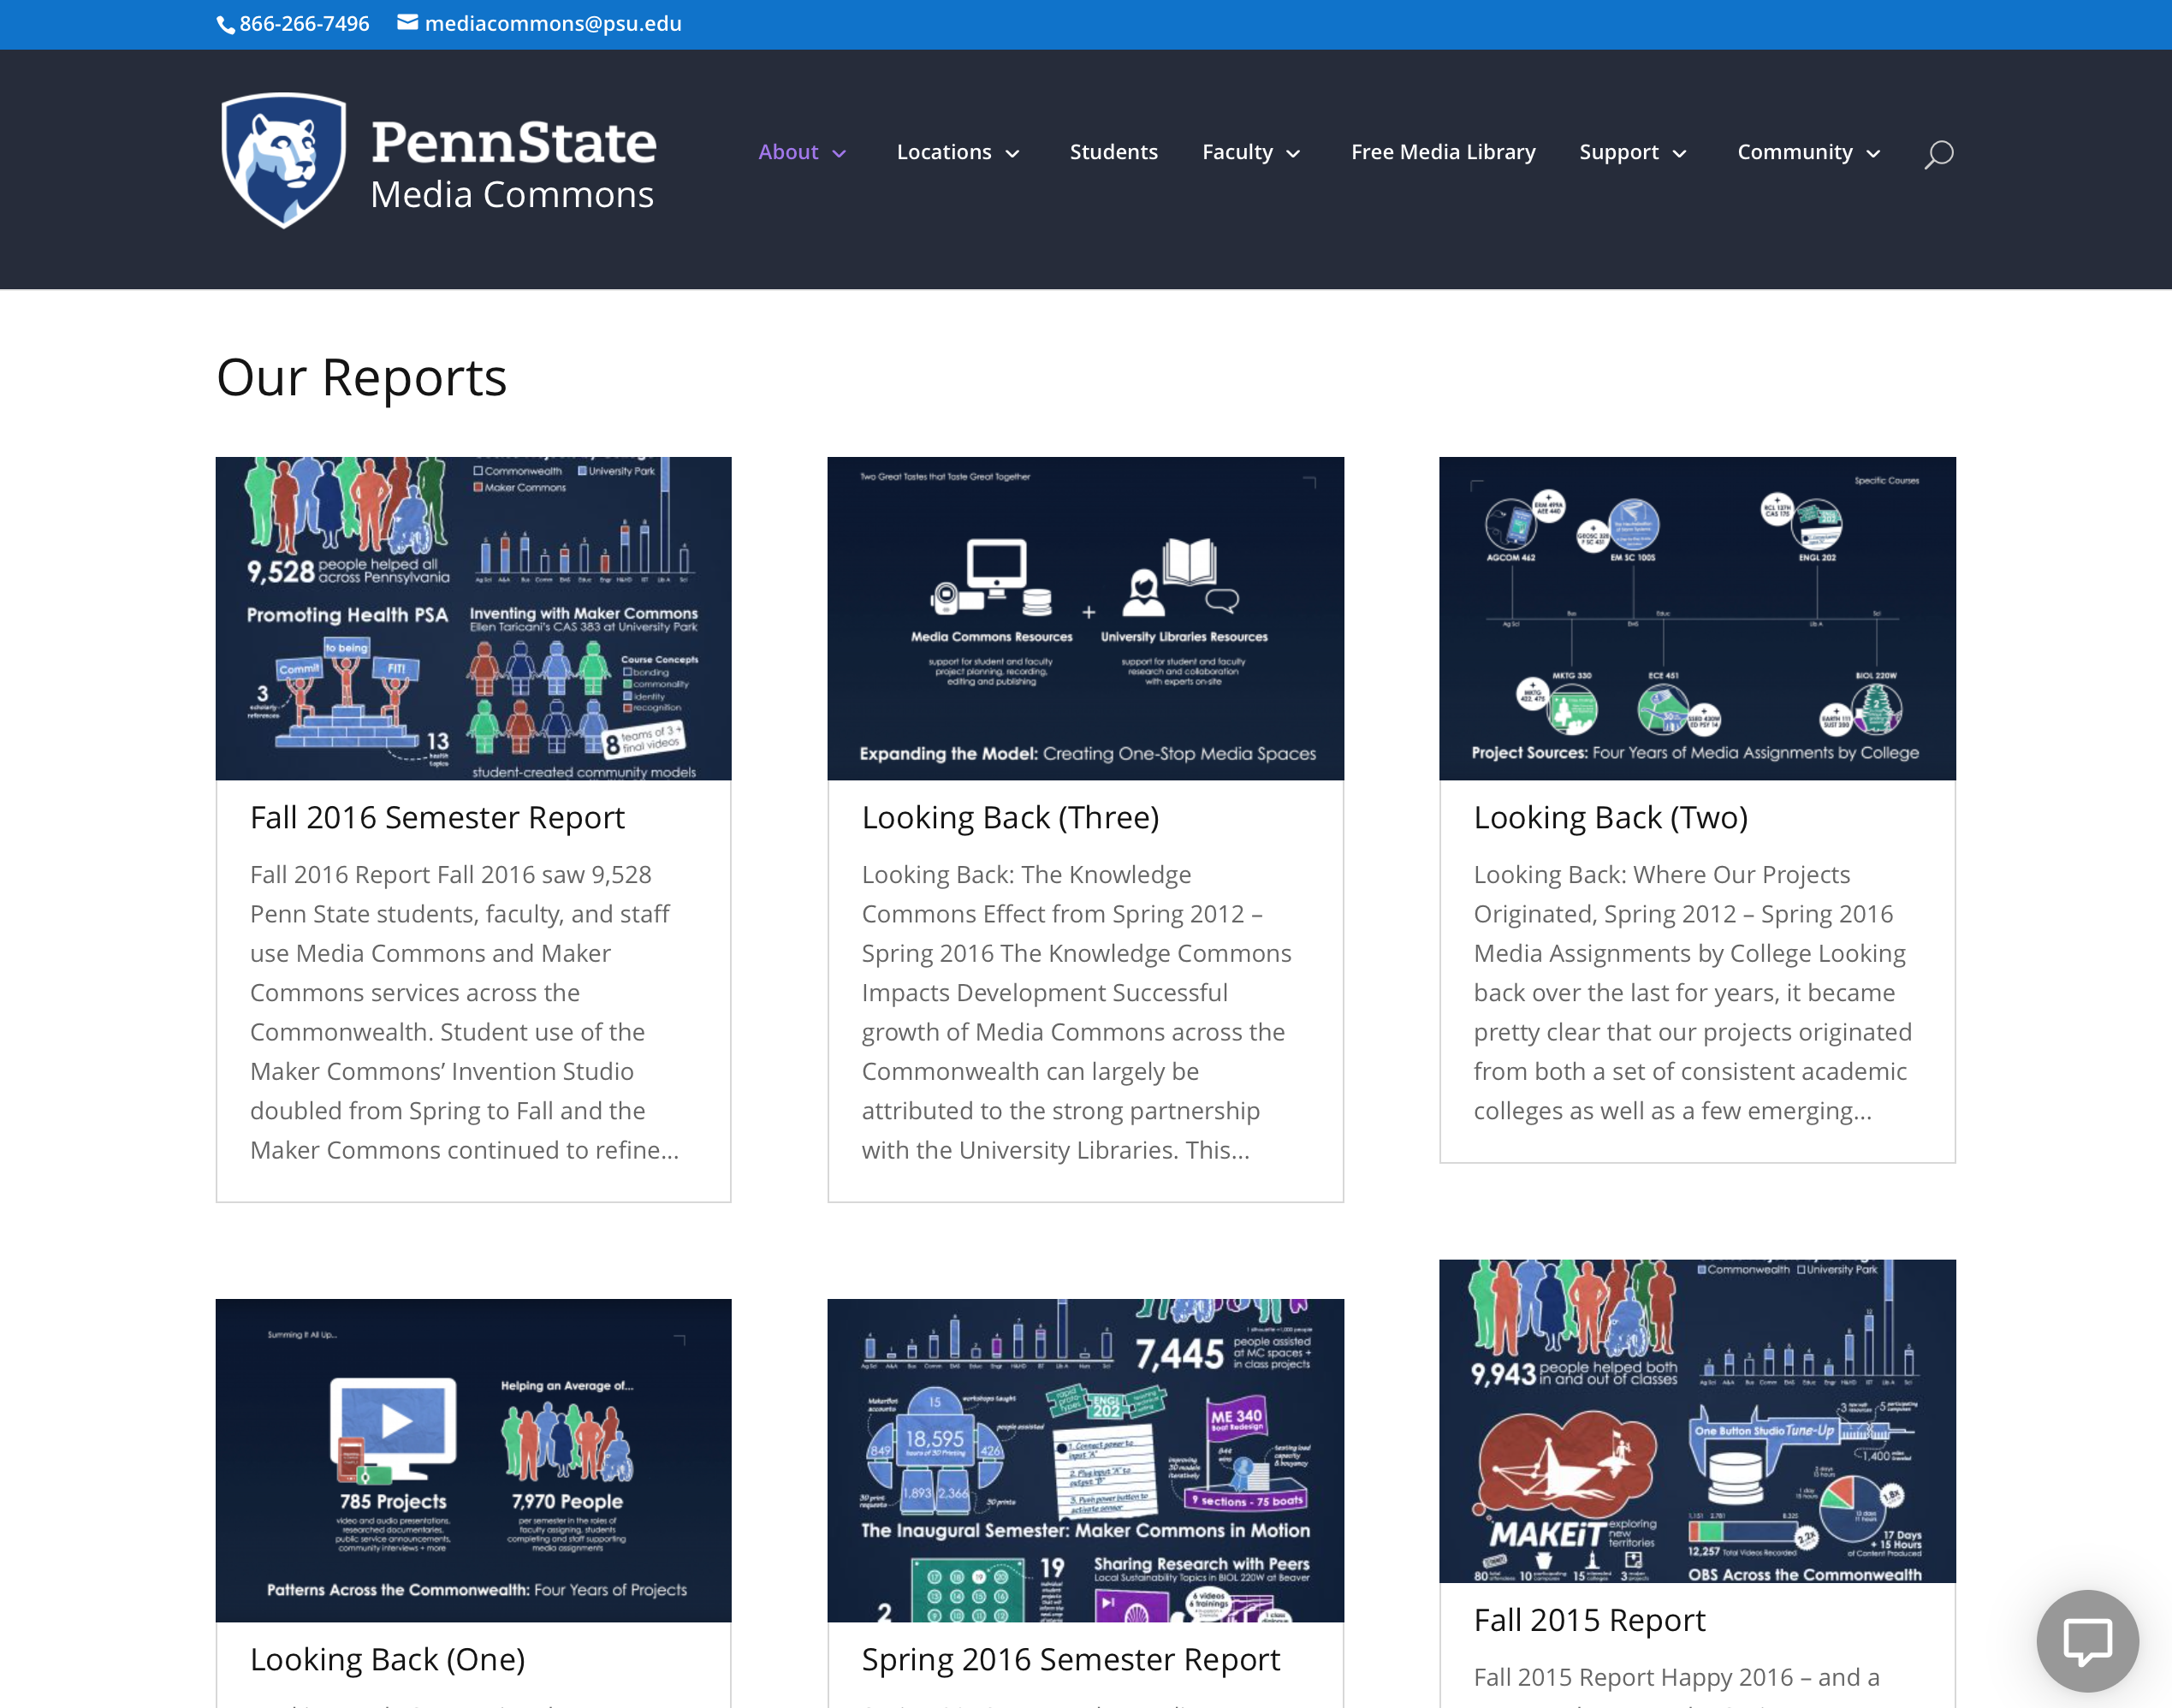
Task: Go to the Students page
Action: click(x=1114, y=152)
